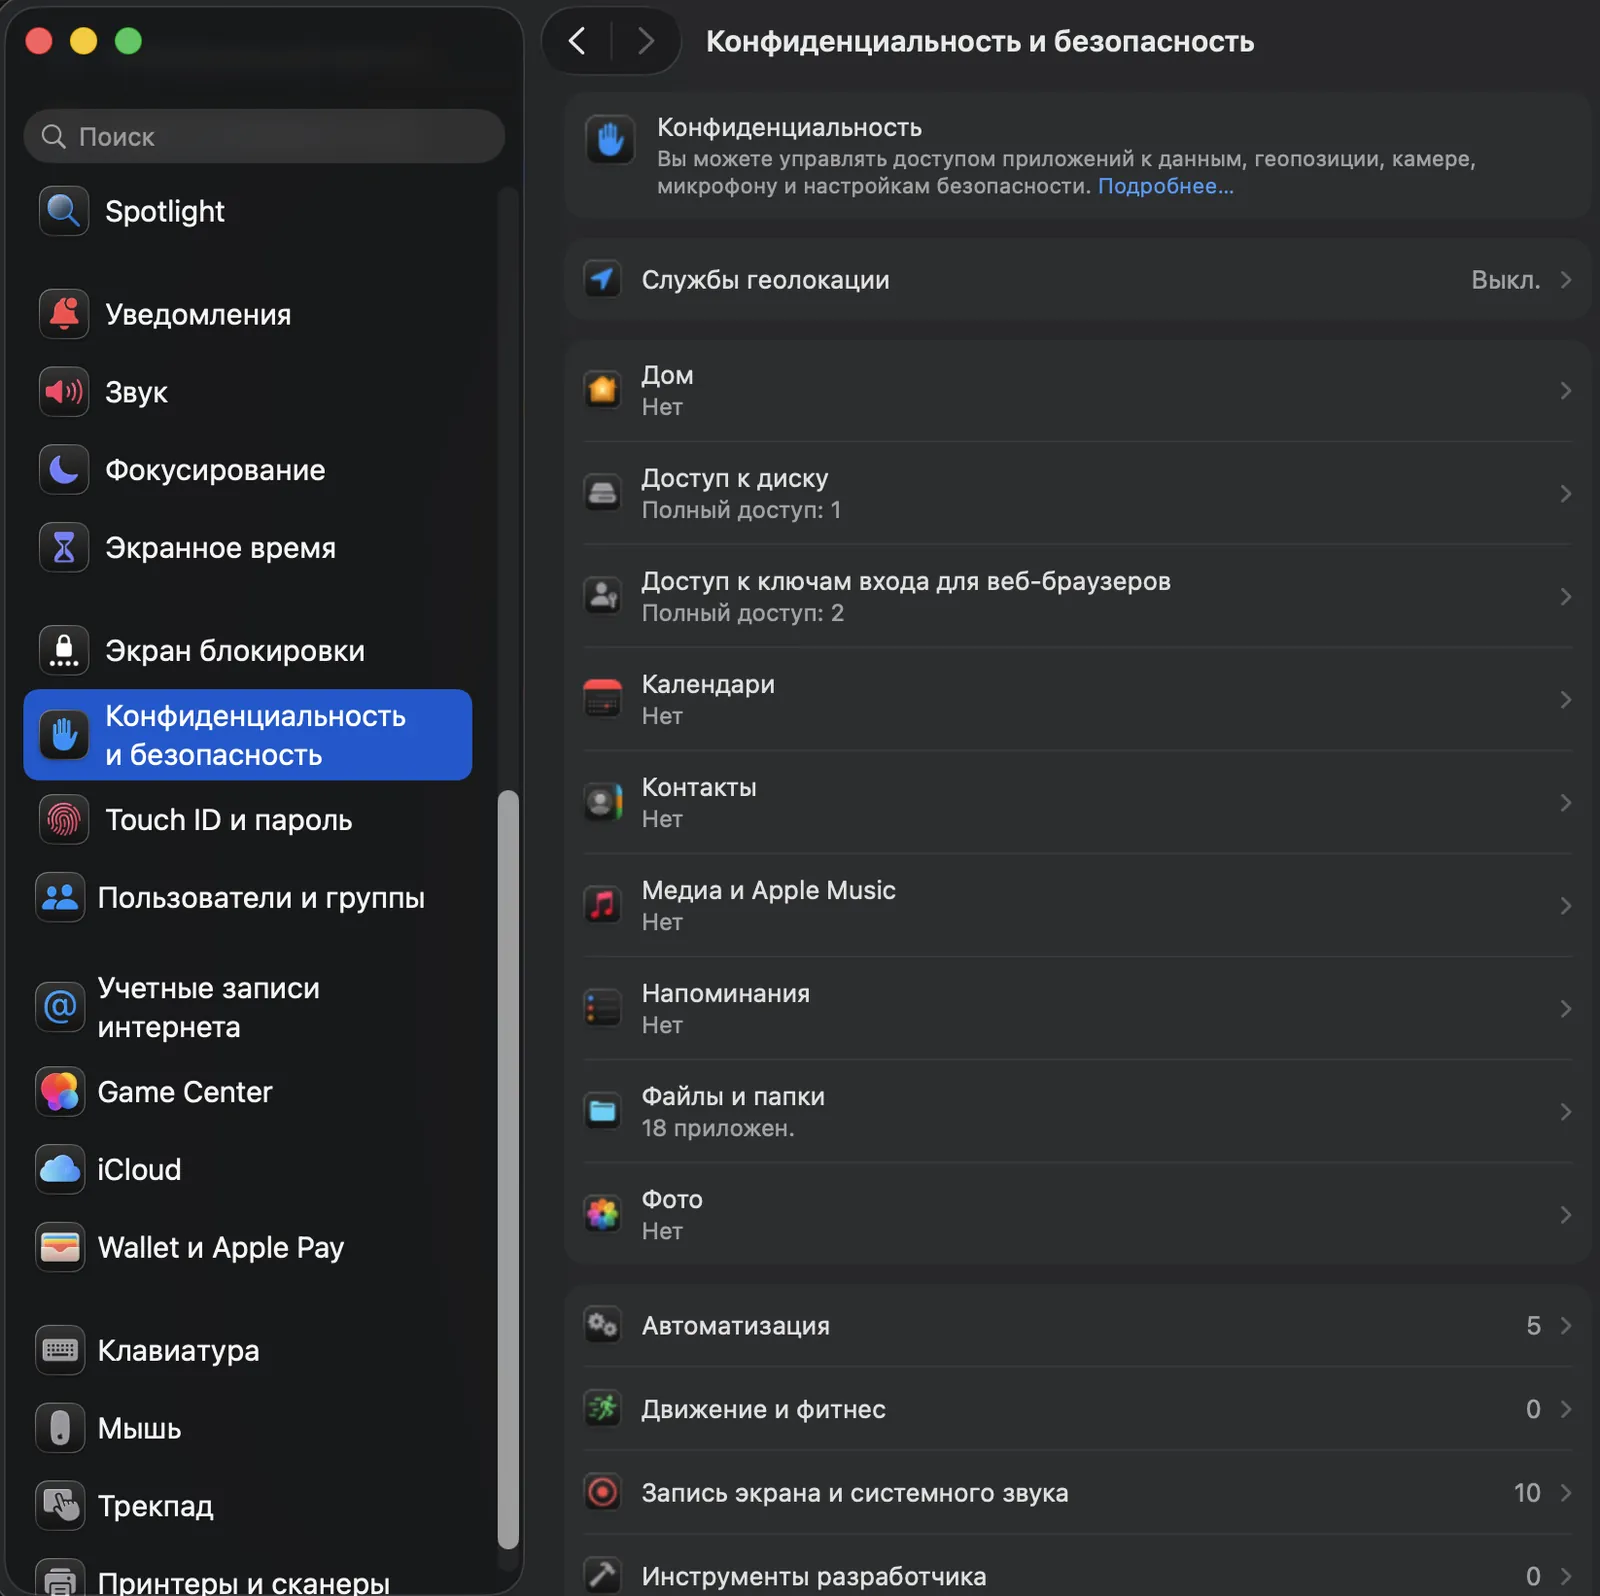The height and width of the screenshot is (1596, 1600).
Task: Click the Trackpad icon in sidebar
Action: pyautogui.click(x=60, y=1506)
